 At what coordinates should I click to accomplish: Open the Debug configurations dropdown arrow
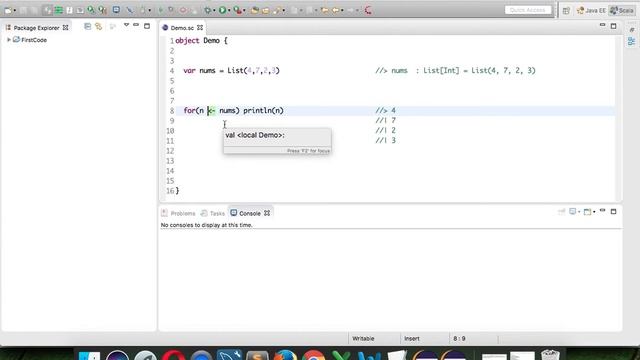coord(214,10)
